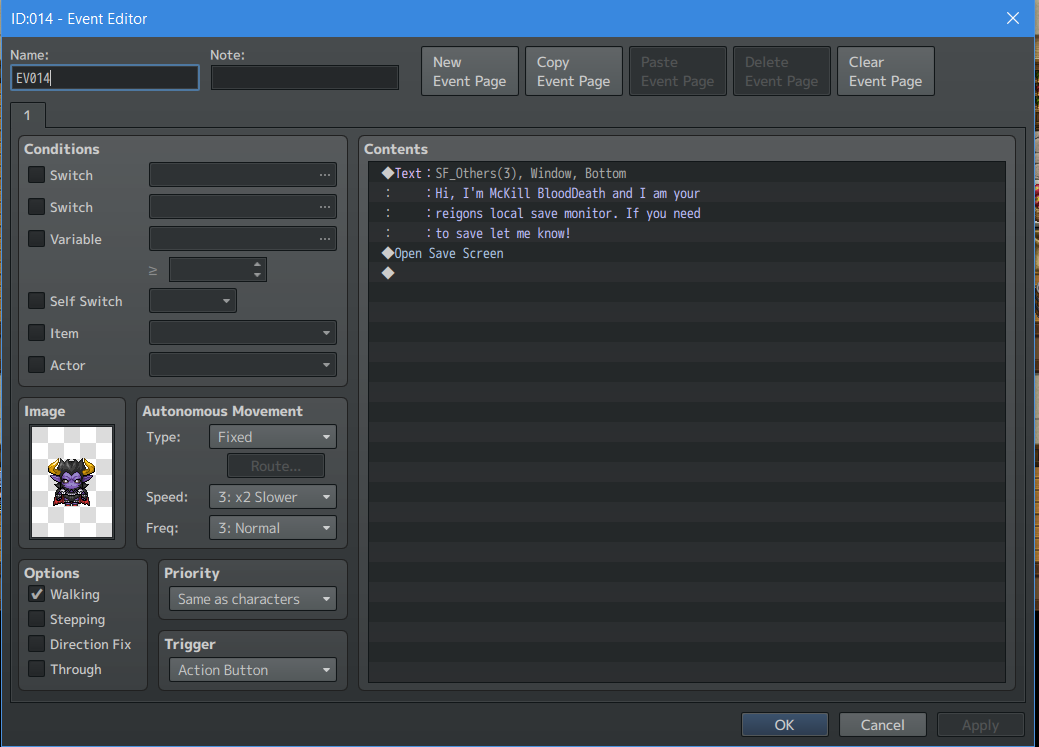Open the Self Switch dropdown

pyautogui.click(x=193, y=301)
